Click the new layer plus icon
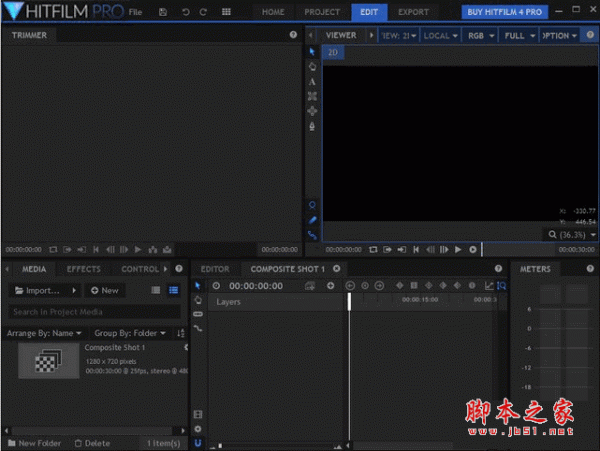Screen dimensions: 600x451 pyautogui.click(x=330, y=286)
